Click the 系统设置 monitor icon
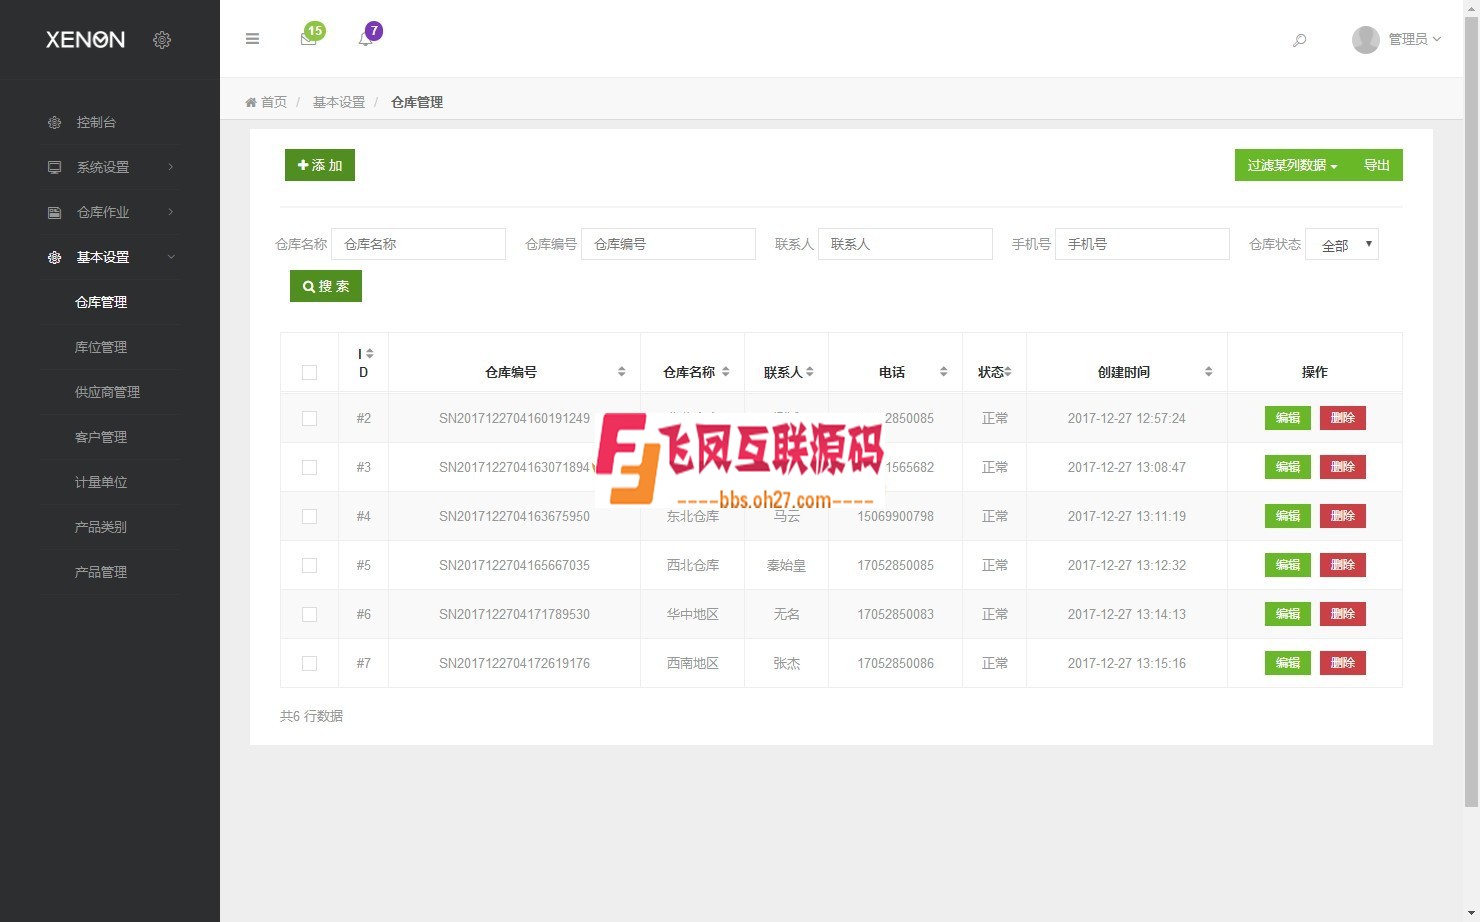Screen dimensions: 1480x922 point(55,167)
